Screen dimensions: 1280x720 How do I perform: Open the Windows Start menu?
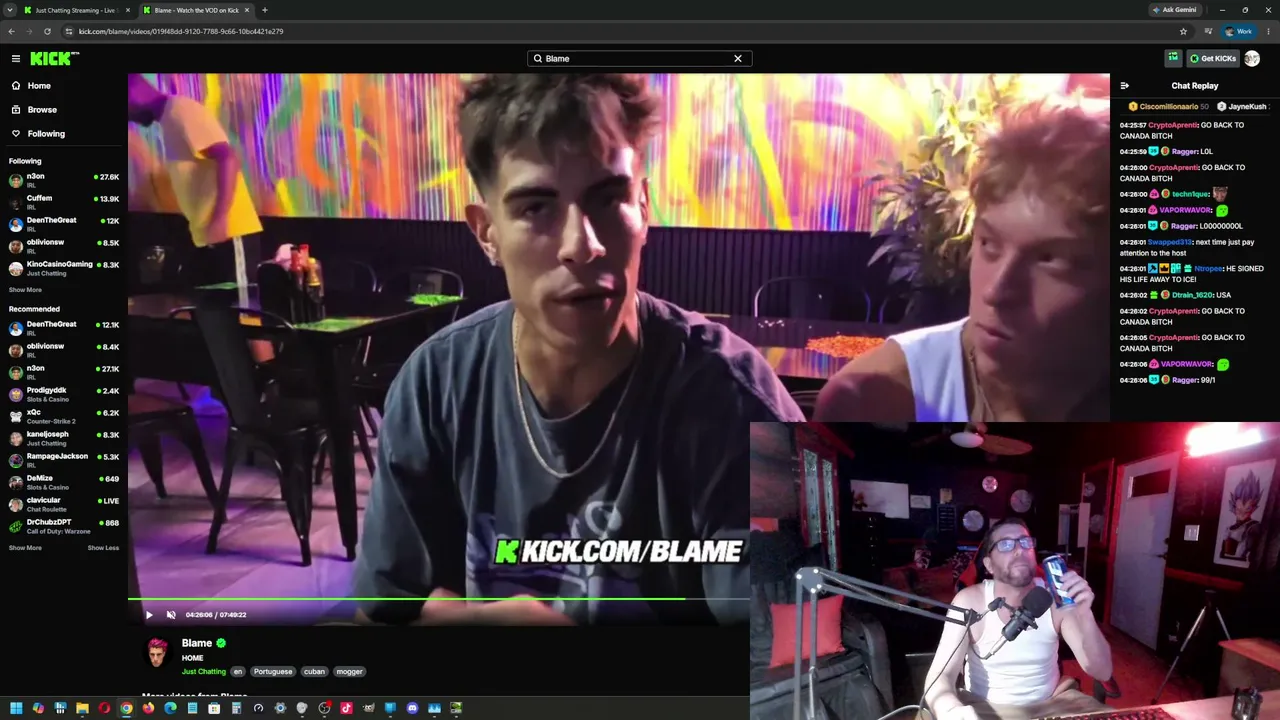pyautogui.click(x=16, y=708)
